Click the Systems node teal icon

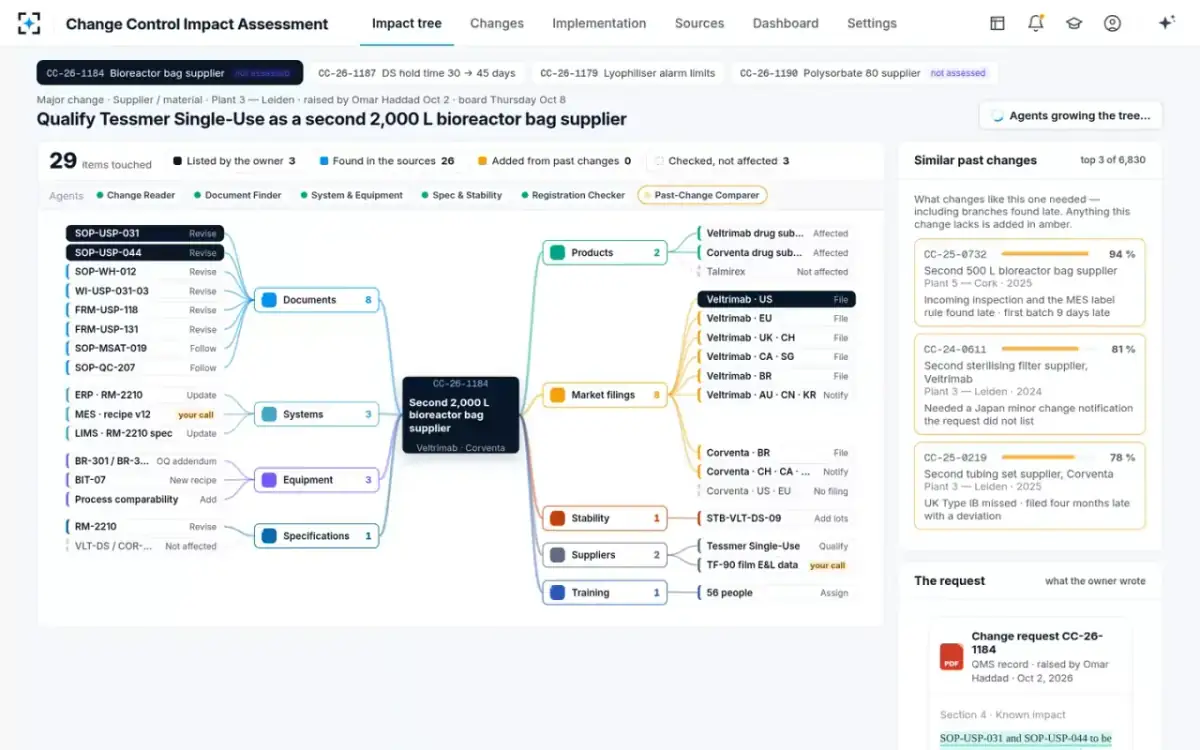(x=269, y=414)
